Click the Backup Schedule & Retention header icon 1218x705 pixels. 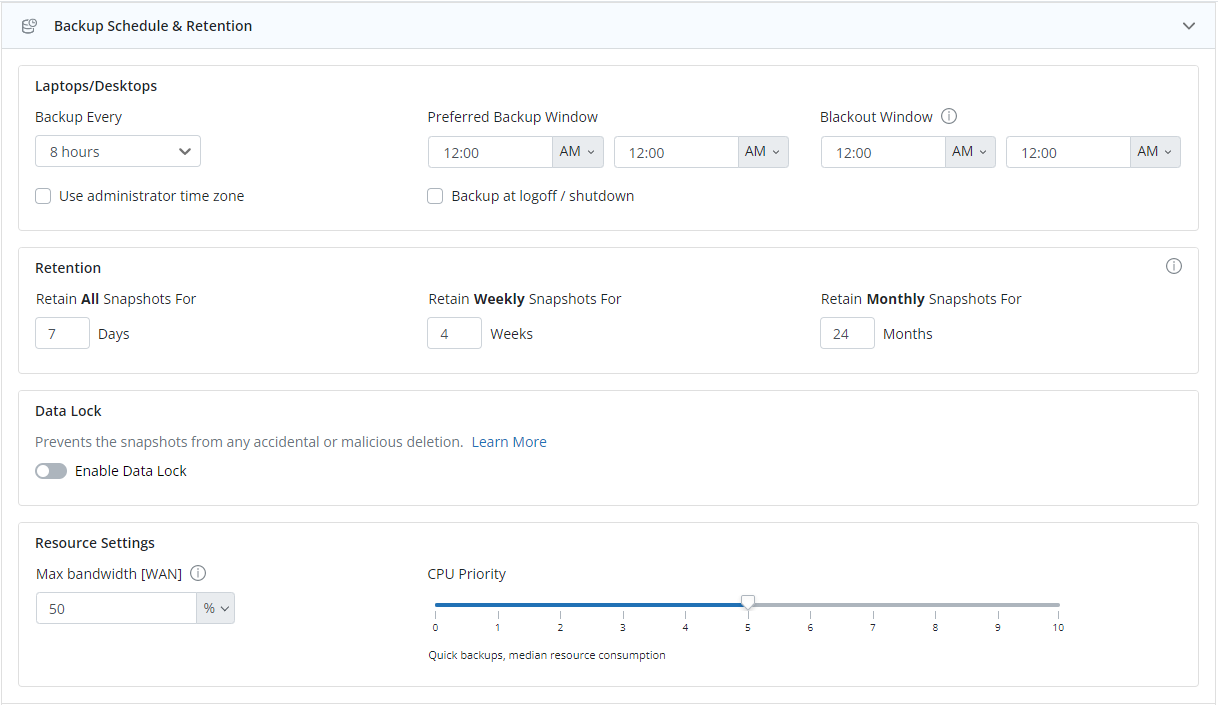(x=30, y=26)
